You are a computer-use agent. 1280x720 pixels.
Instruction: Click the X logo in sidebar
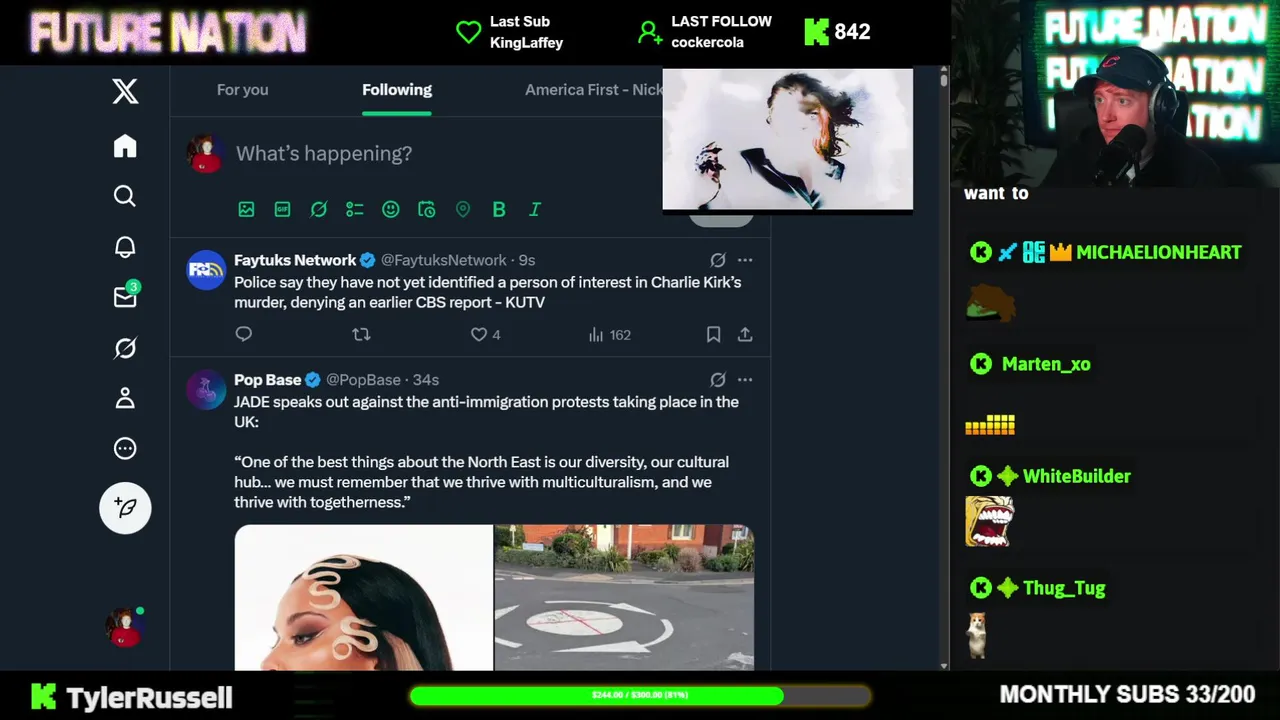coord(125,92)
